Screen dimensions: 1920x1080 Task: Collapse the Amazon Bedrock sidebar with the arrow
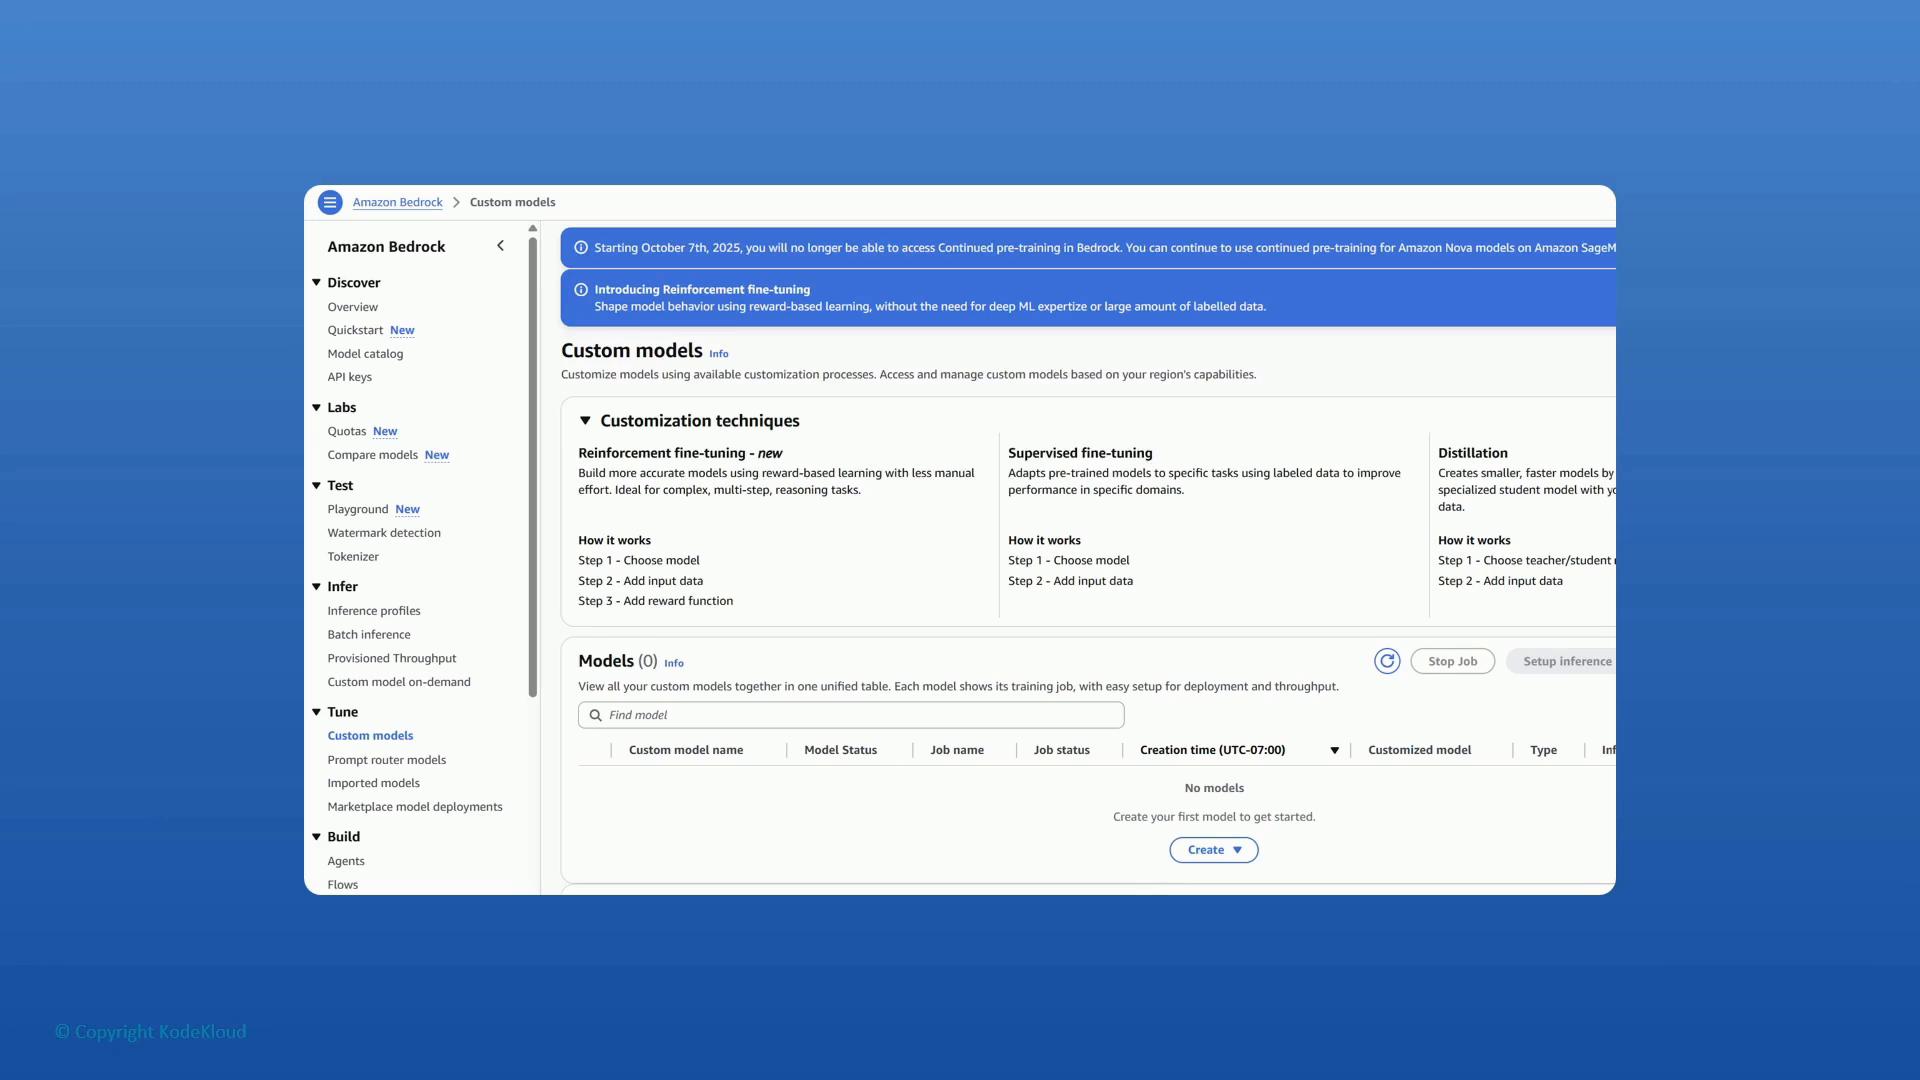(x=500, y=246)
